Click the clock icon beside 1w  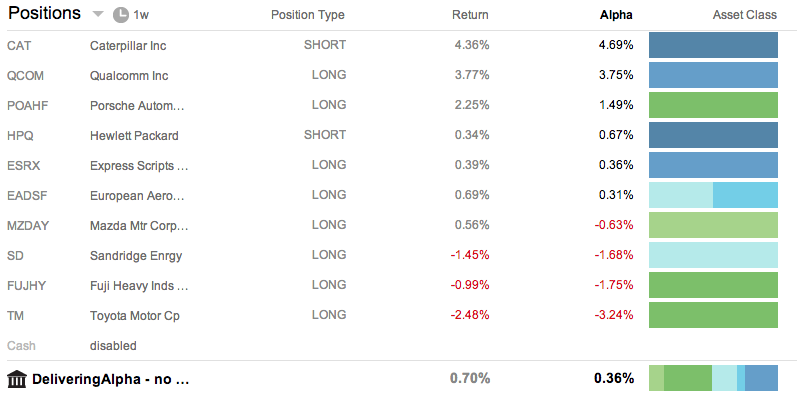click(x=120, y=15)
